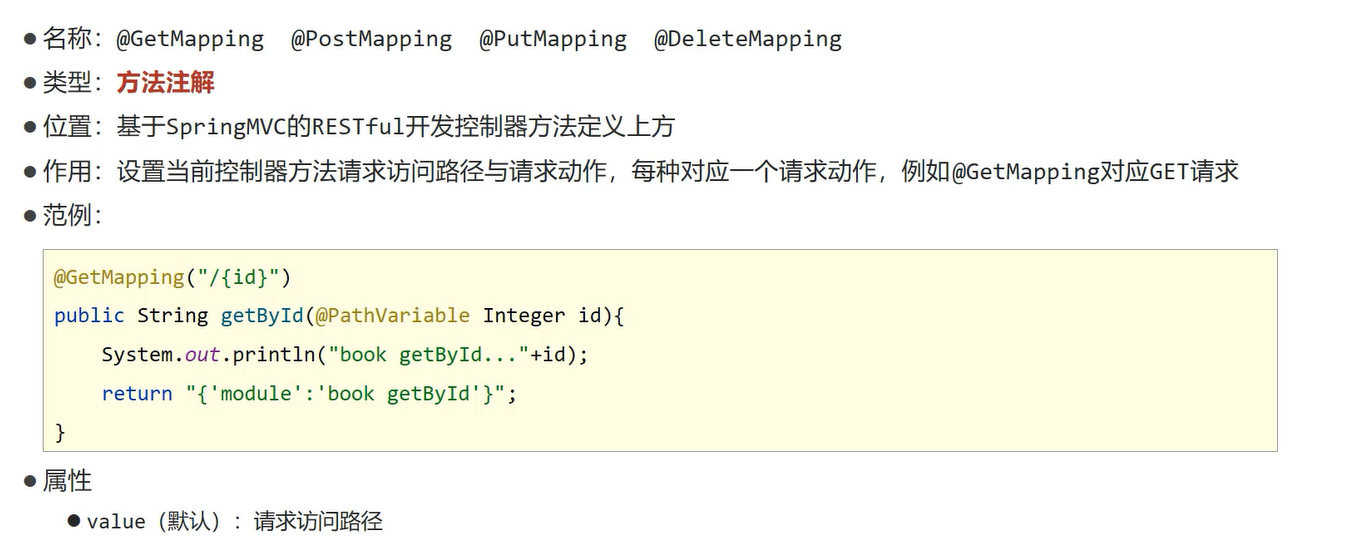Click the closing brace of the code block
Viewport: 1358px width, 548px height.
click(60, 432)
